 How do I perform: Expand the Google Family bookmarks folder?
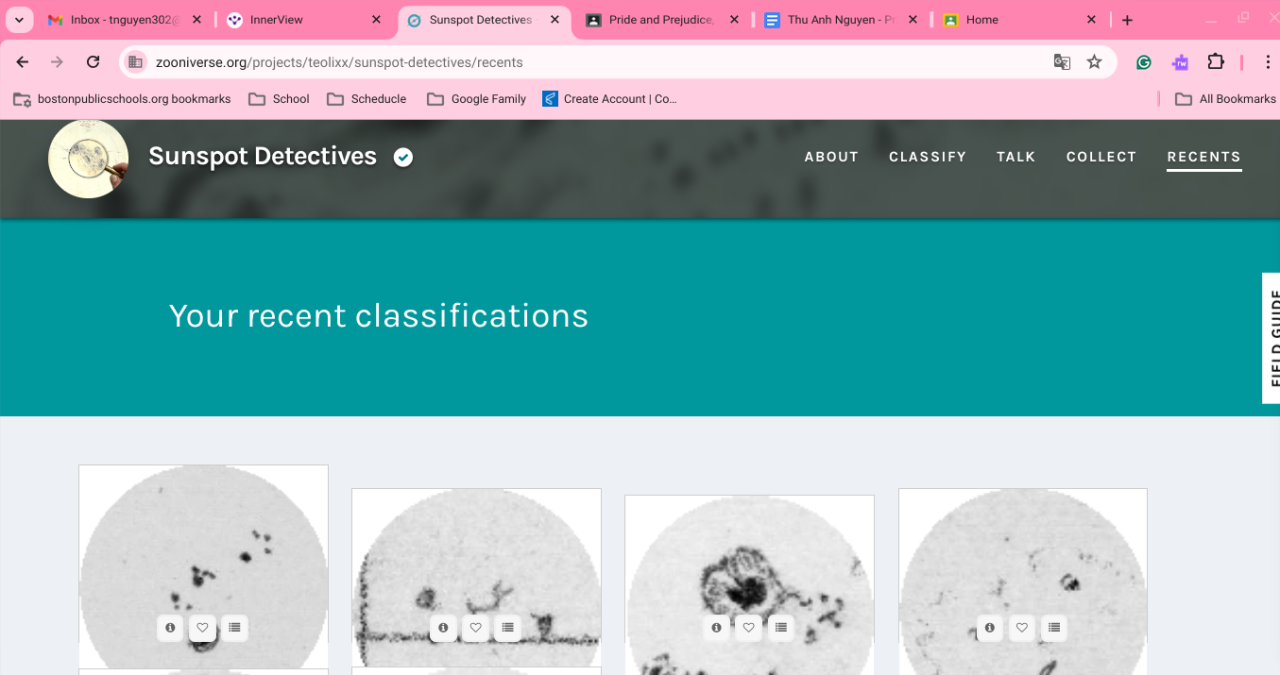476,99
